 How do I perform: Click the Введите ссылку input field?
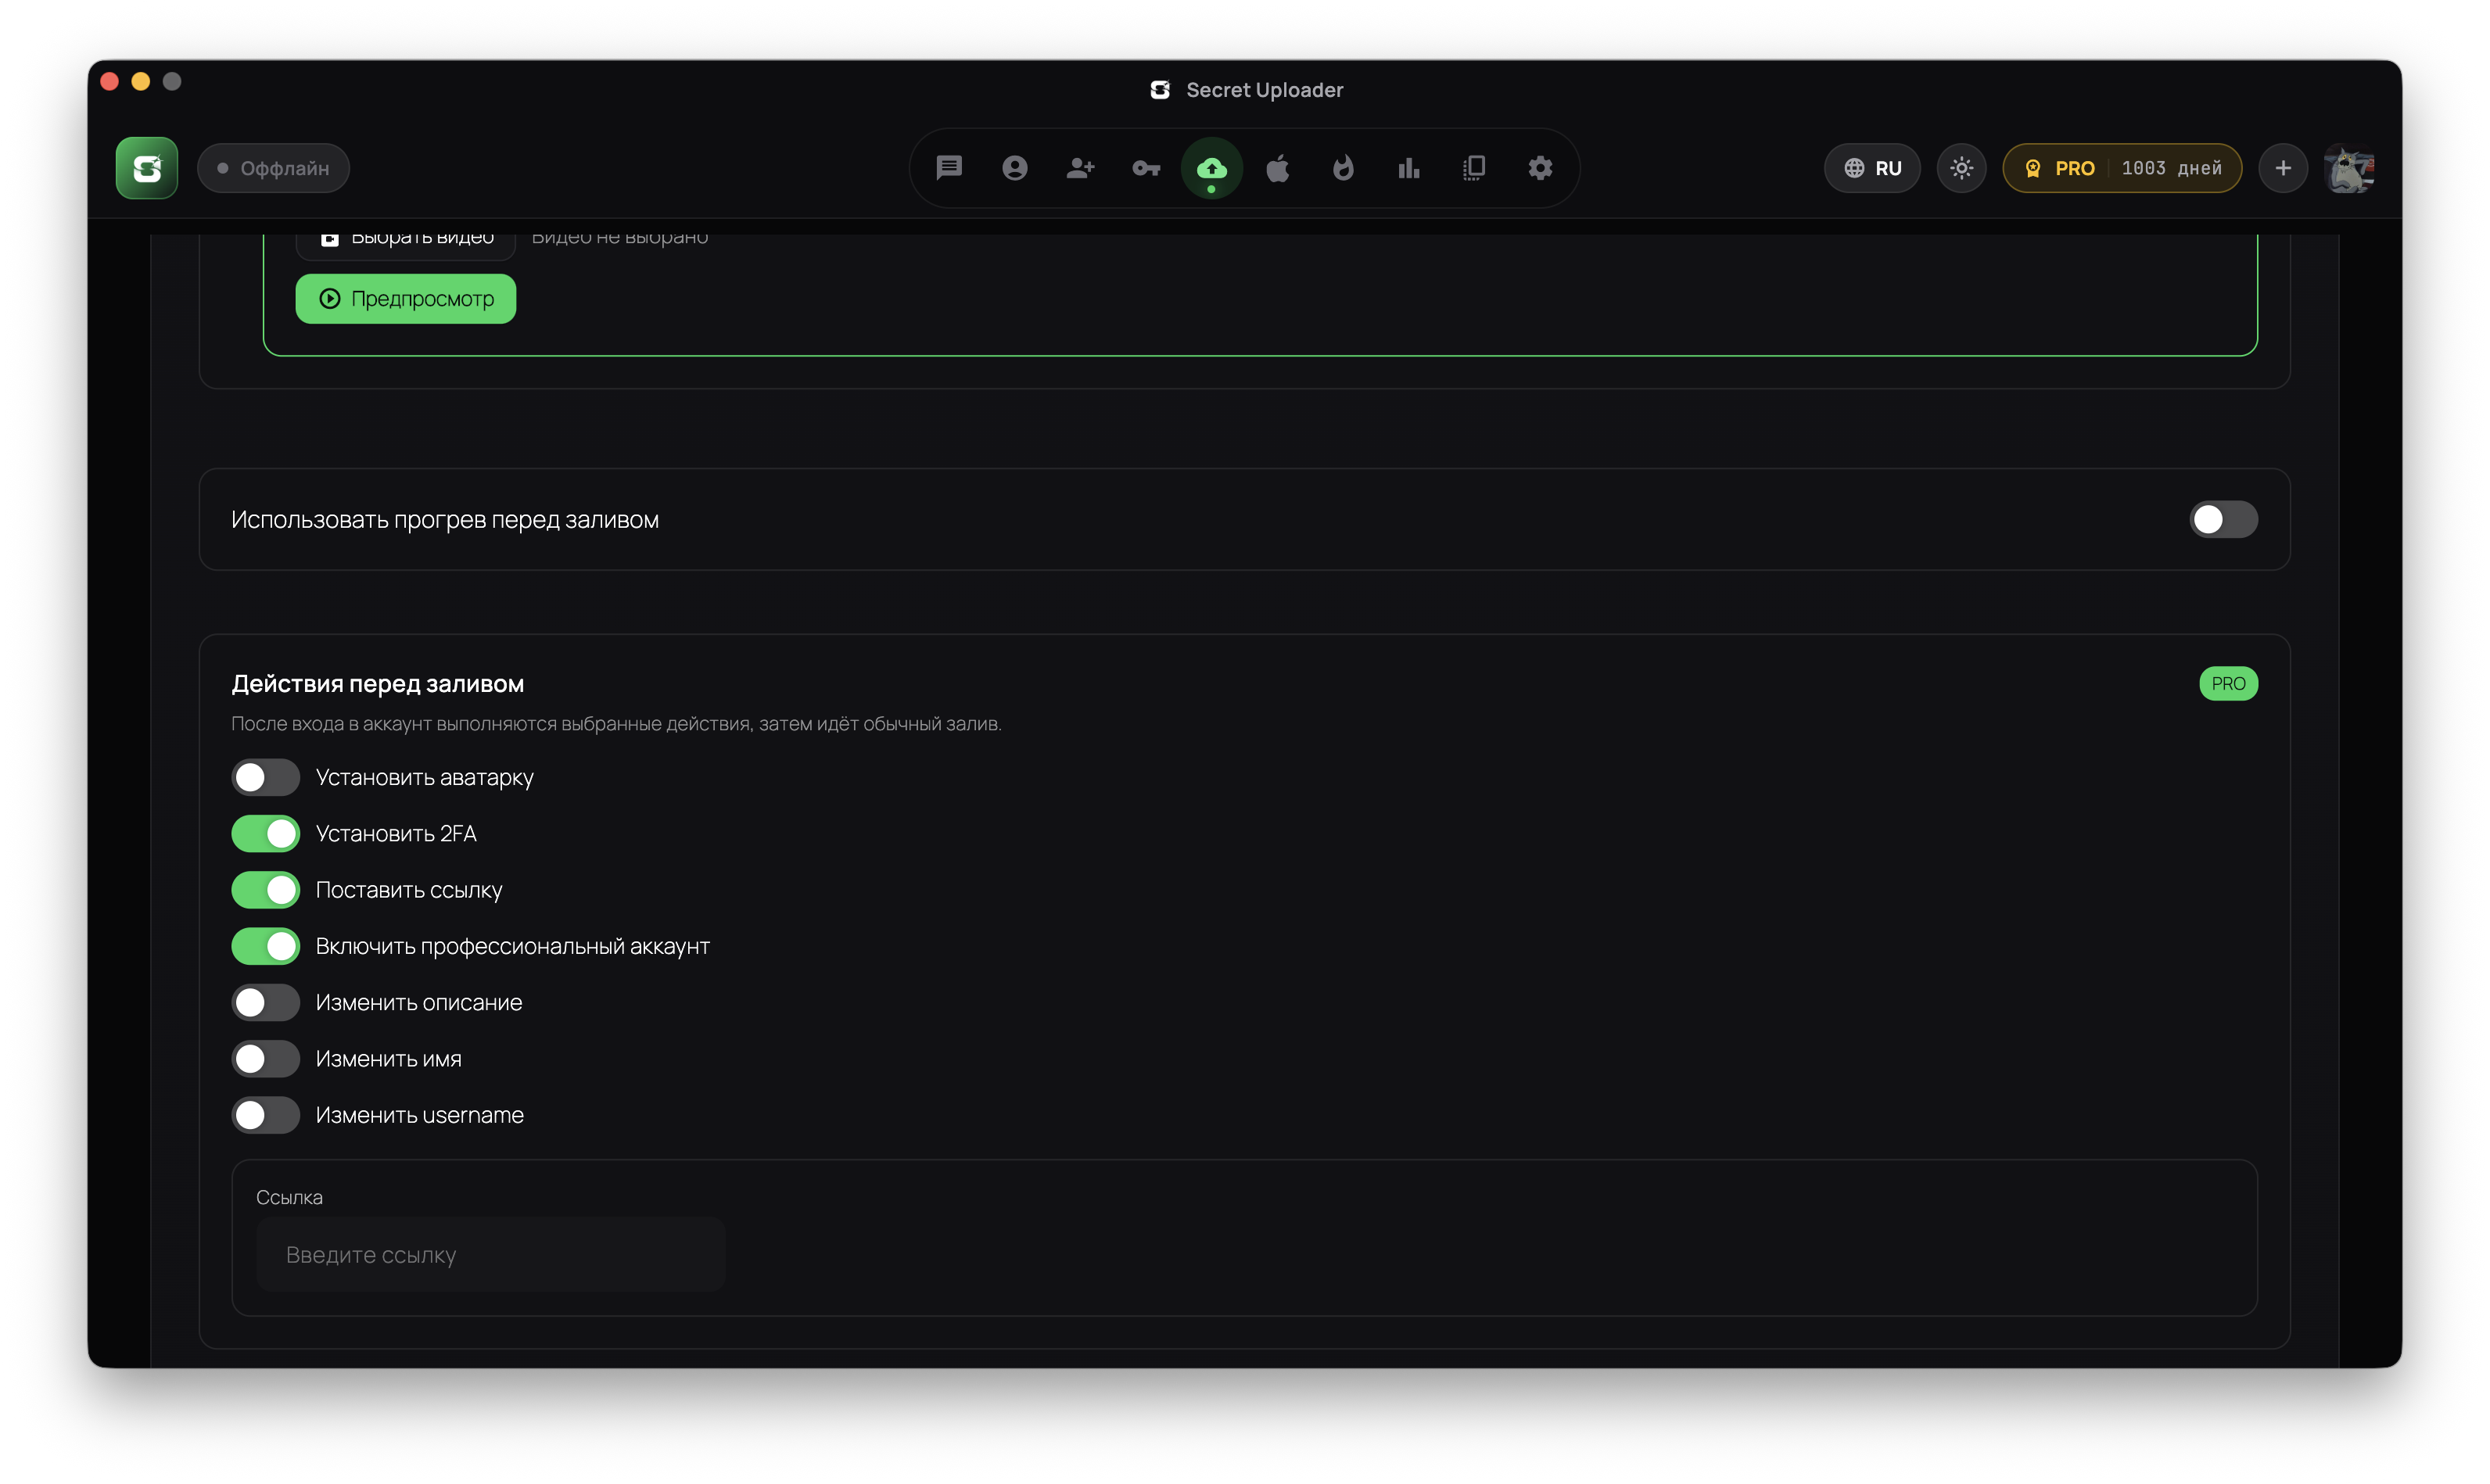click(491, 1254)
